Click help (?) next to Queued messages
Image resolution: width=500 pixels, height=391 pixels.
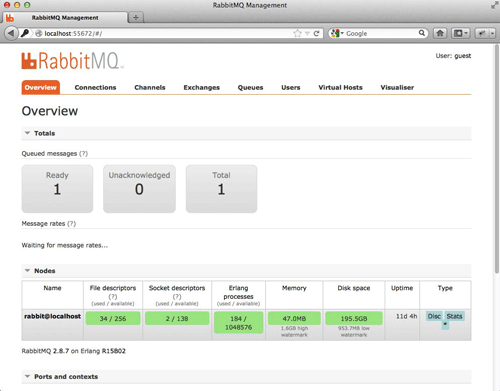(x=83, y=154)
